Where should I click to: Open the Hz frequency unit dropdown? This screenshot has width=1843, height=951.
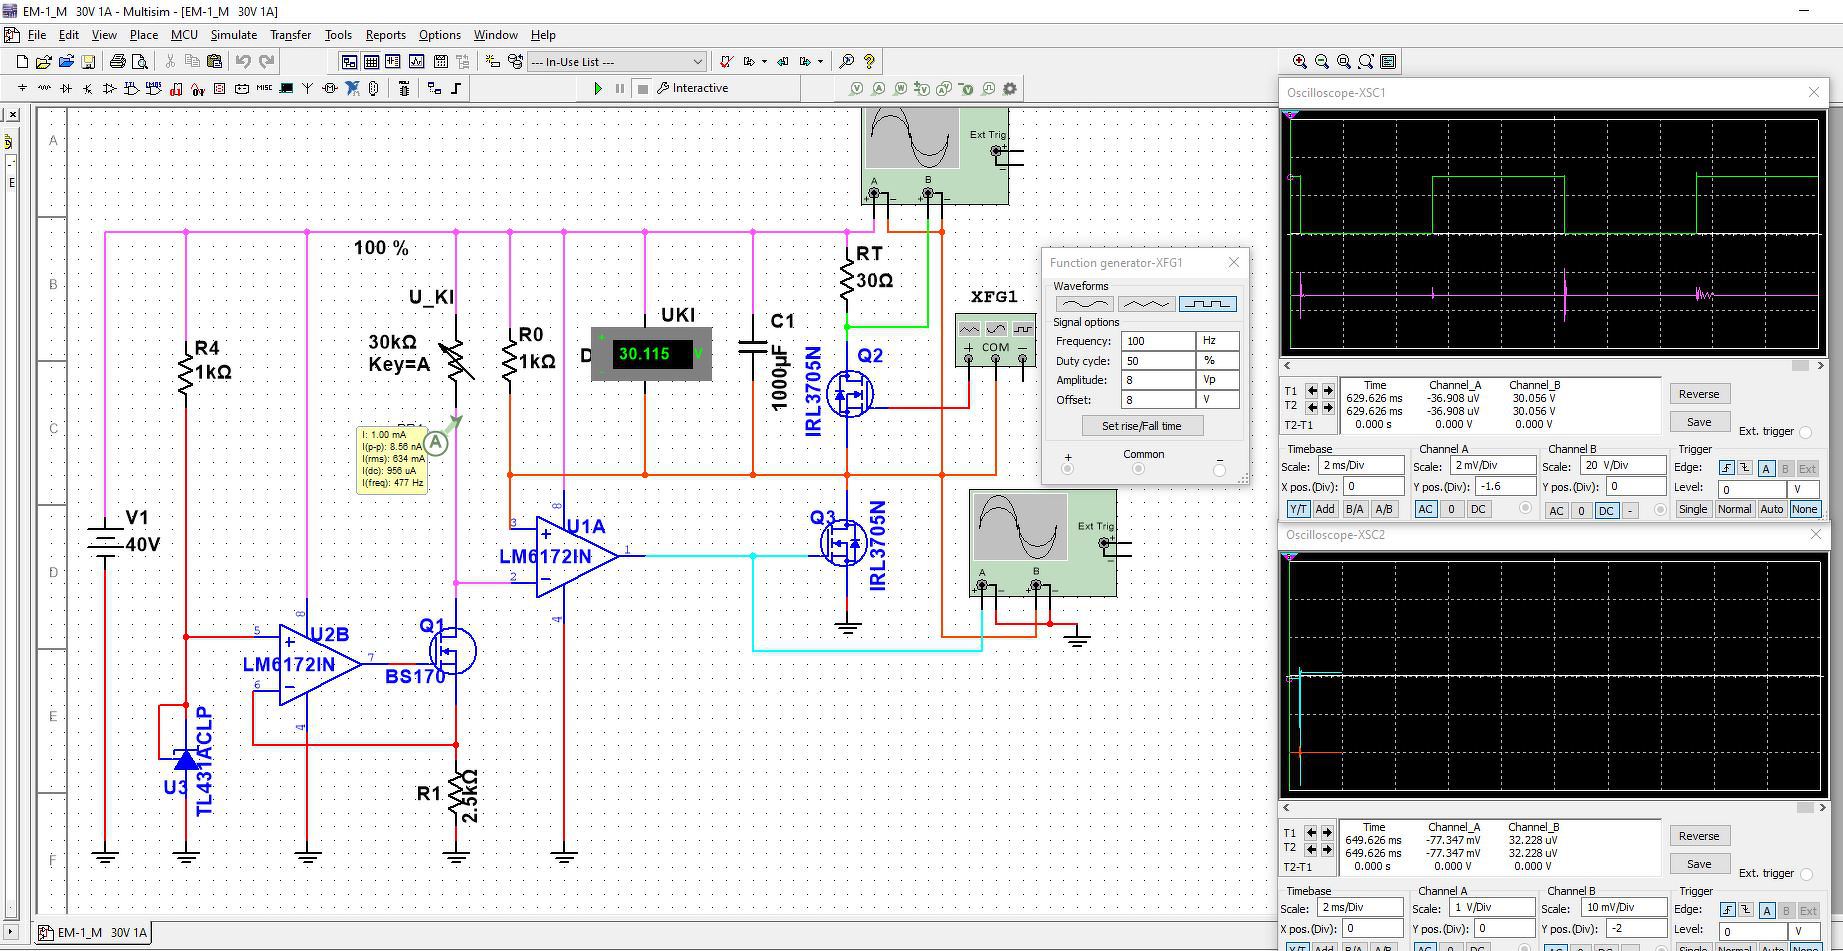pos(1218,341)
